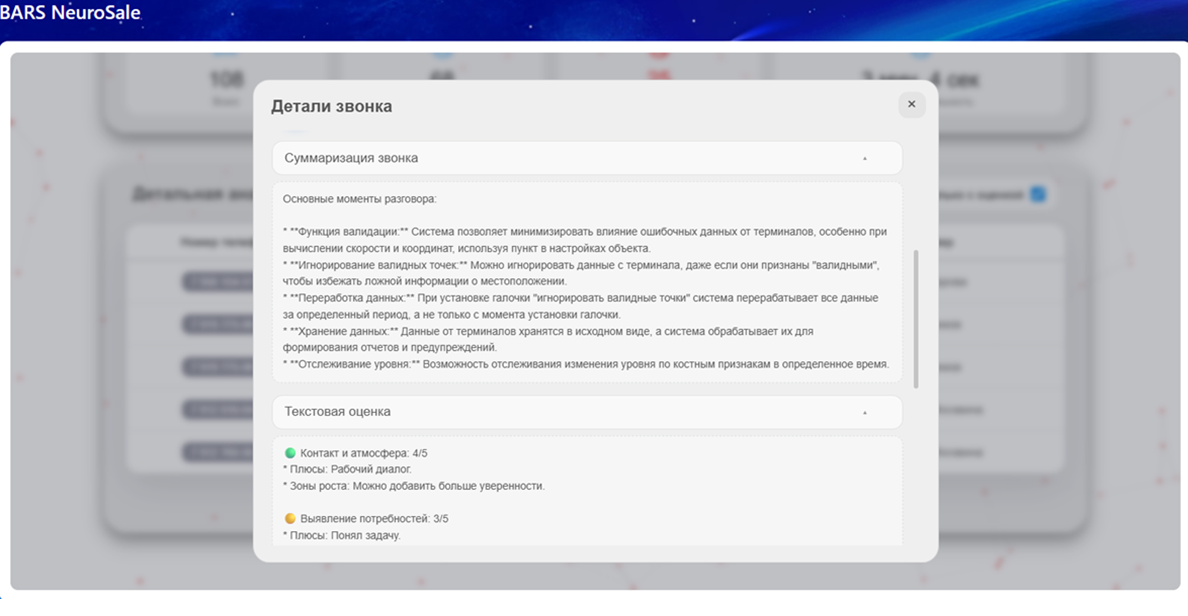The height and width of the screenshot is (616, 1188).
Task: Collapse the Текстовая оценка section
Action: pyautogui.click(x=587, y=412)
